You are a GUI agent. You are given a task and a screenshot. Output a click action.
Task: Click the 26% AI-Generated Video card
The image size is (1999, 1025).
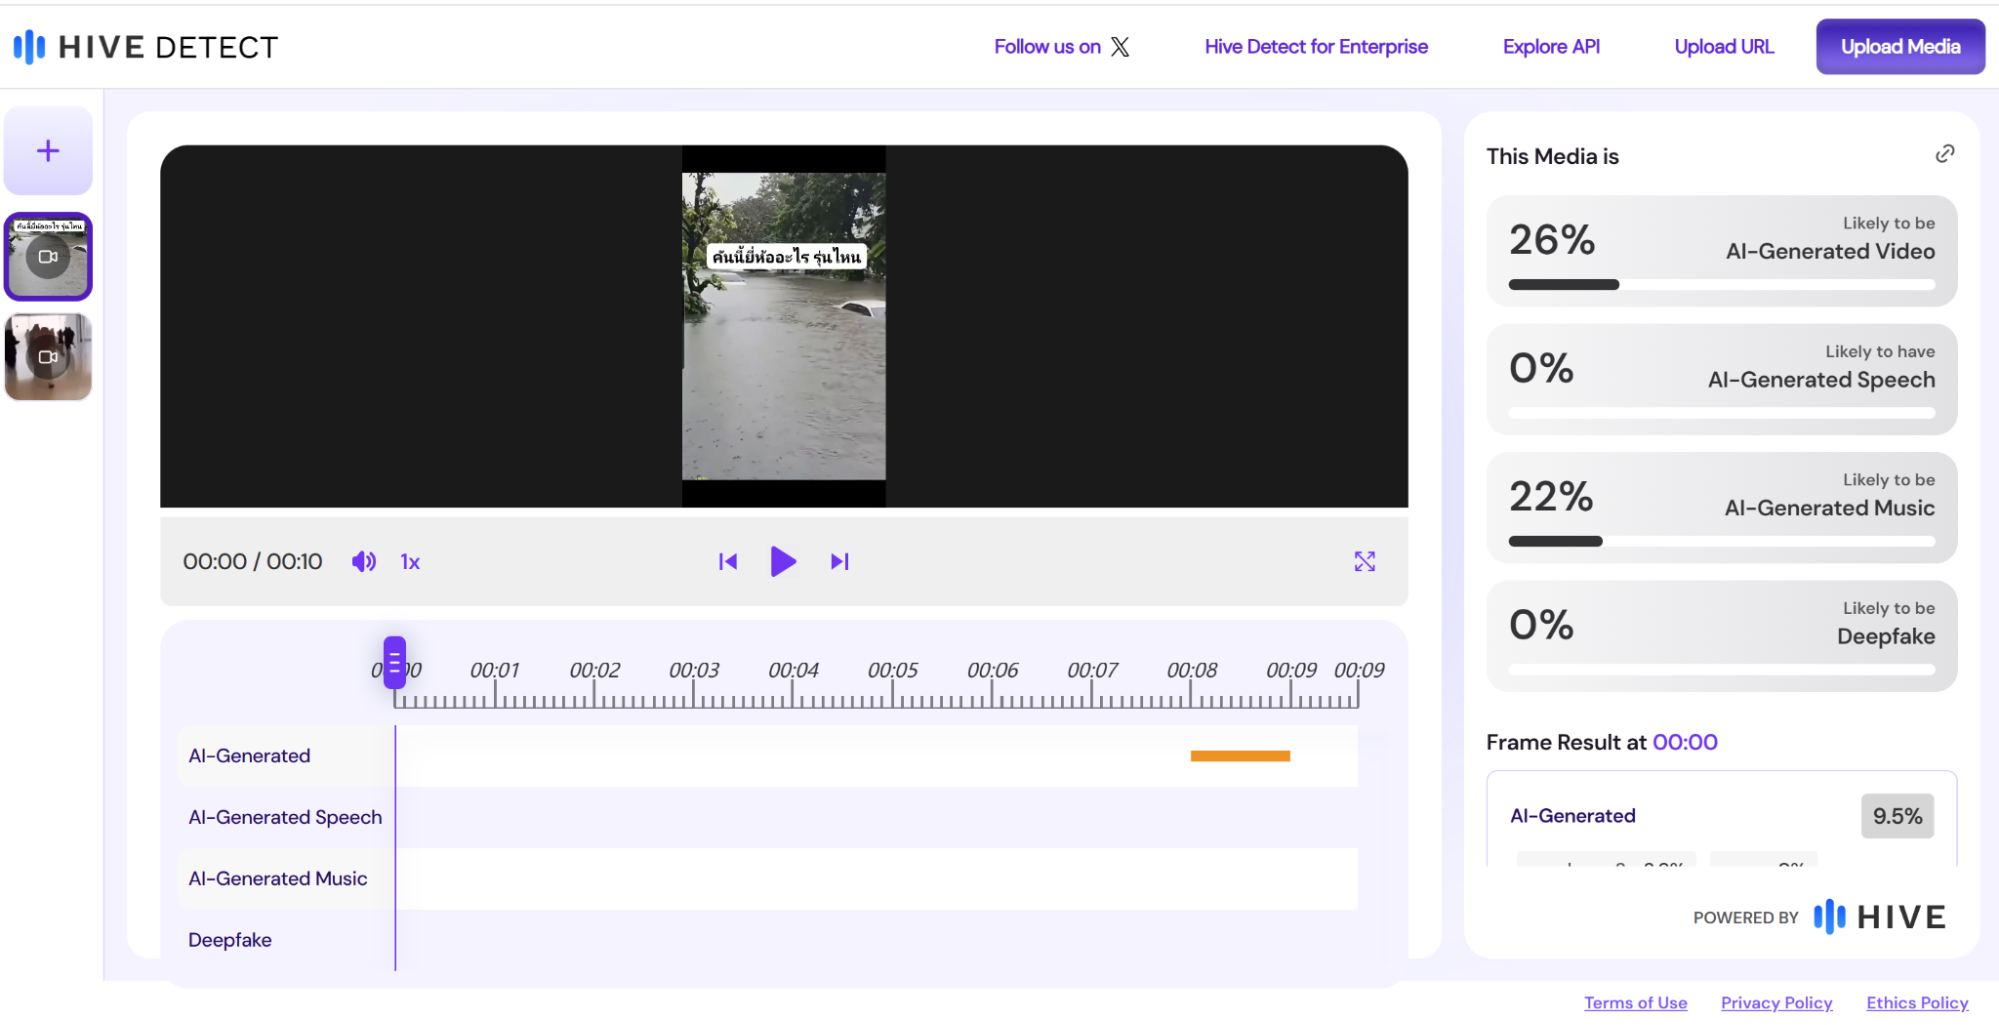(1721, 251)
